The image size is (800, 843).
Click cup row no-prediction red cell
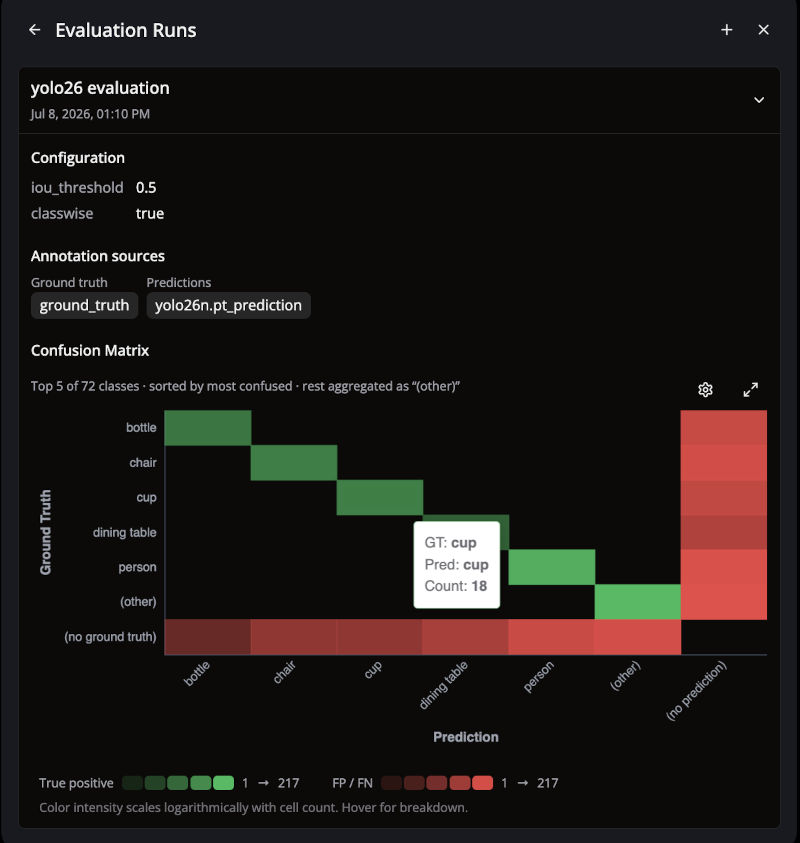pos(724,497)
